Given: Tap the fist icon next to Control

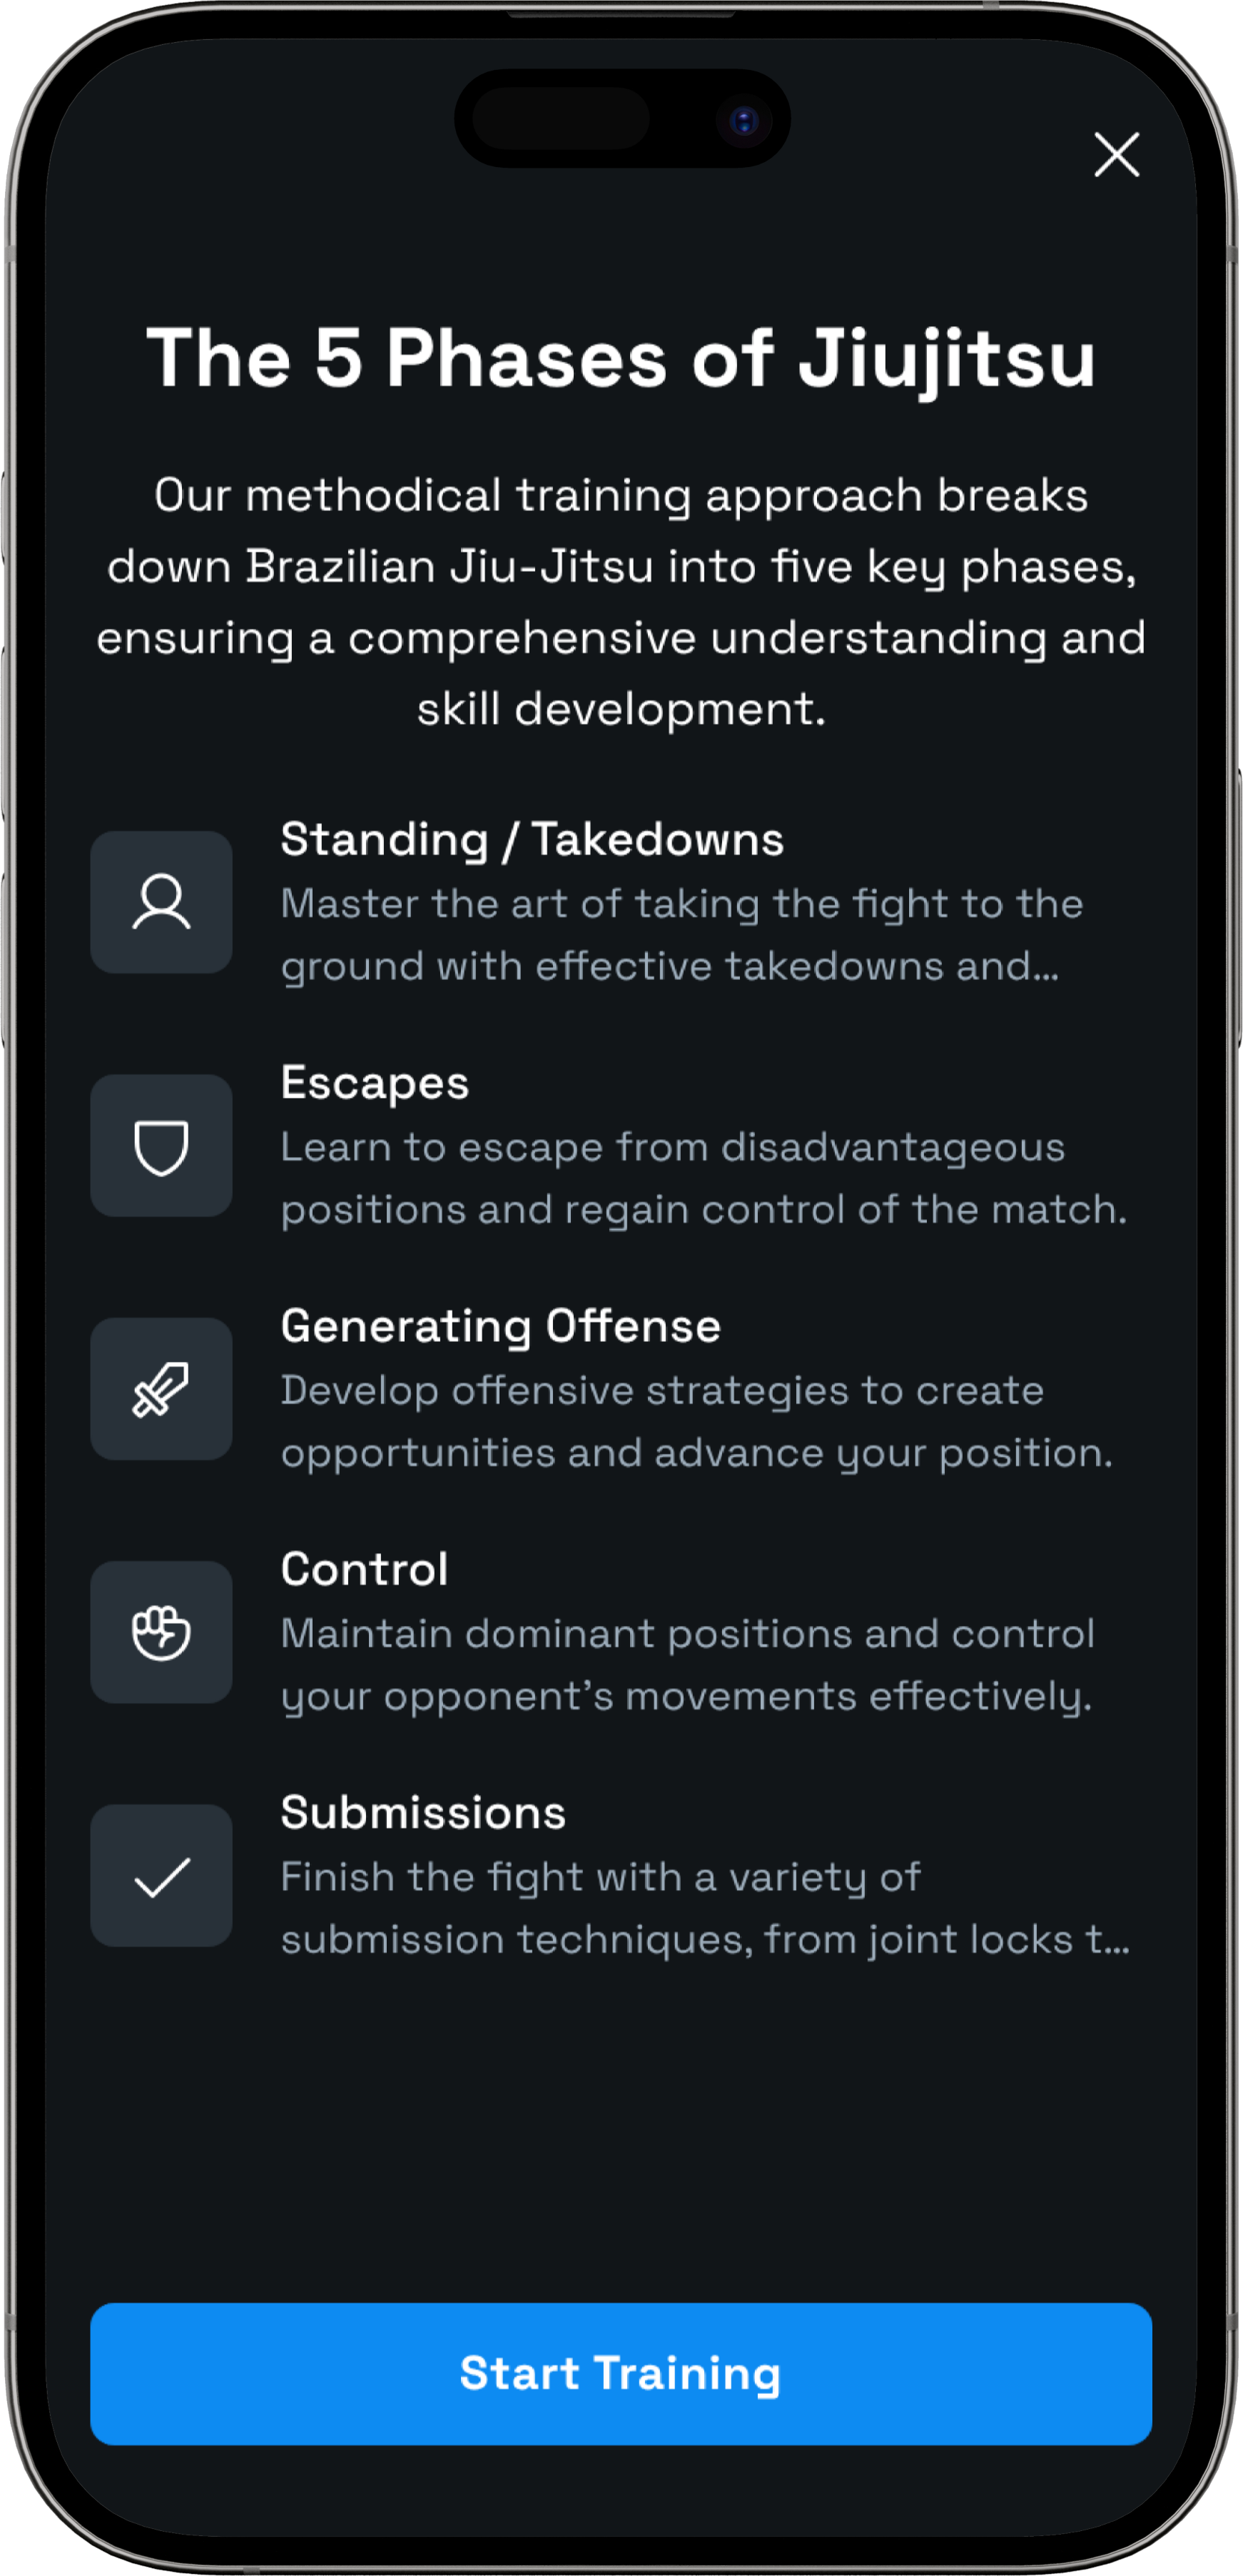Looking at the screenshot, I should coord(161,1632).
